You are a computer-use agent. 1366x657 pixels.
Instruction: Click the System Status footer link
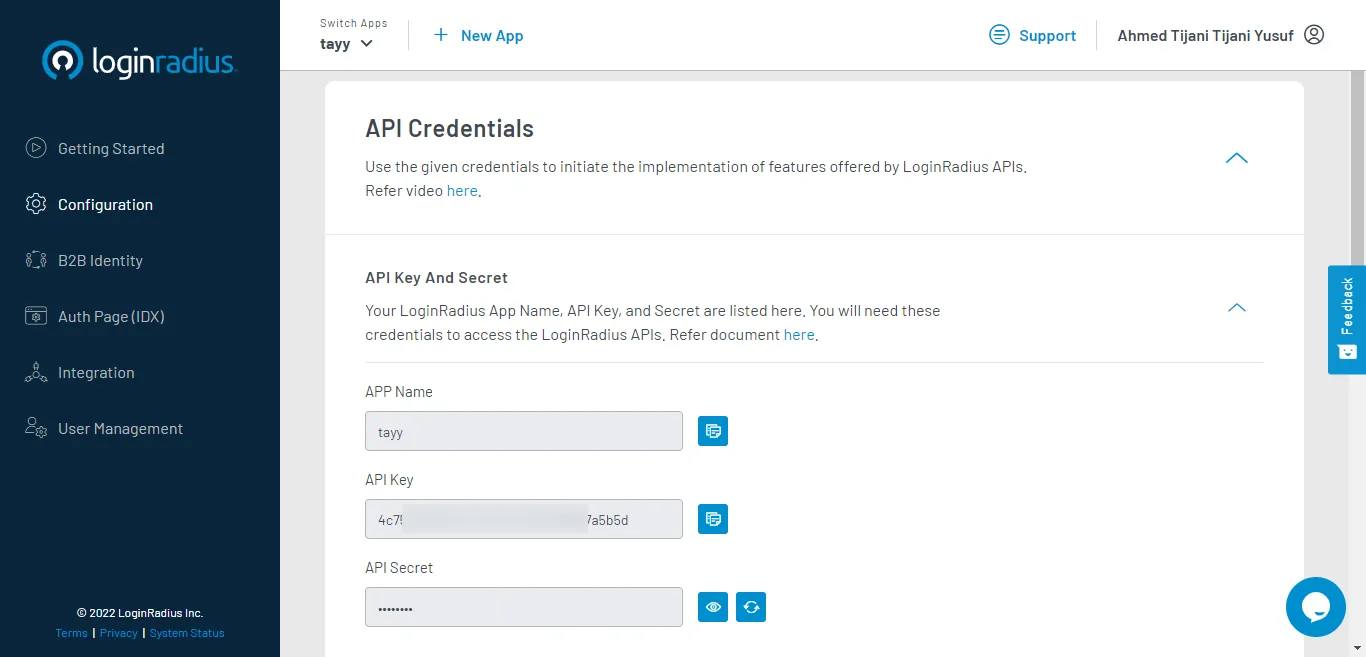click(x=187, y=632)
